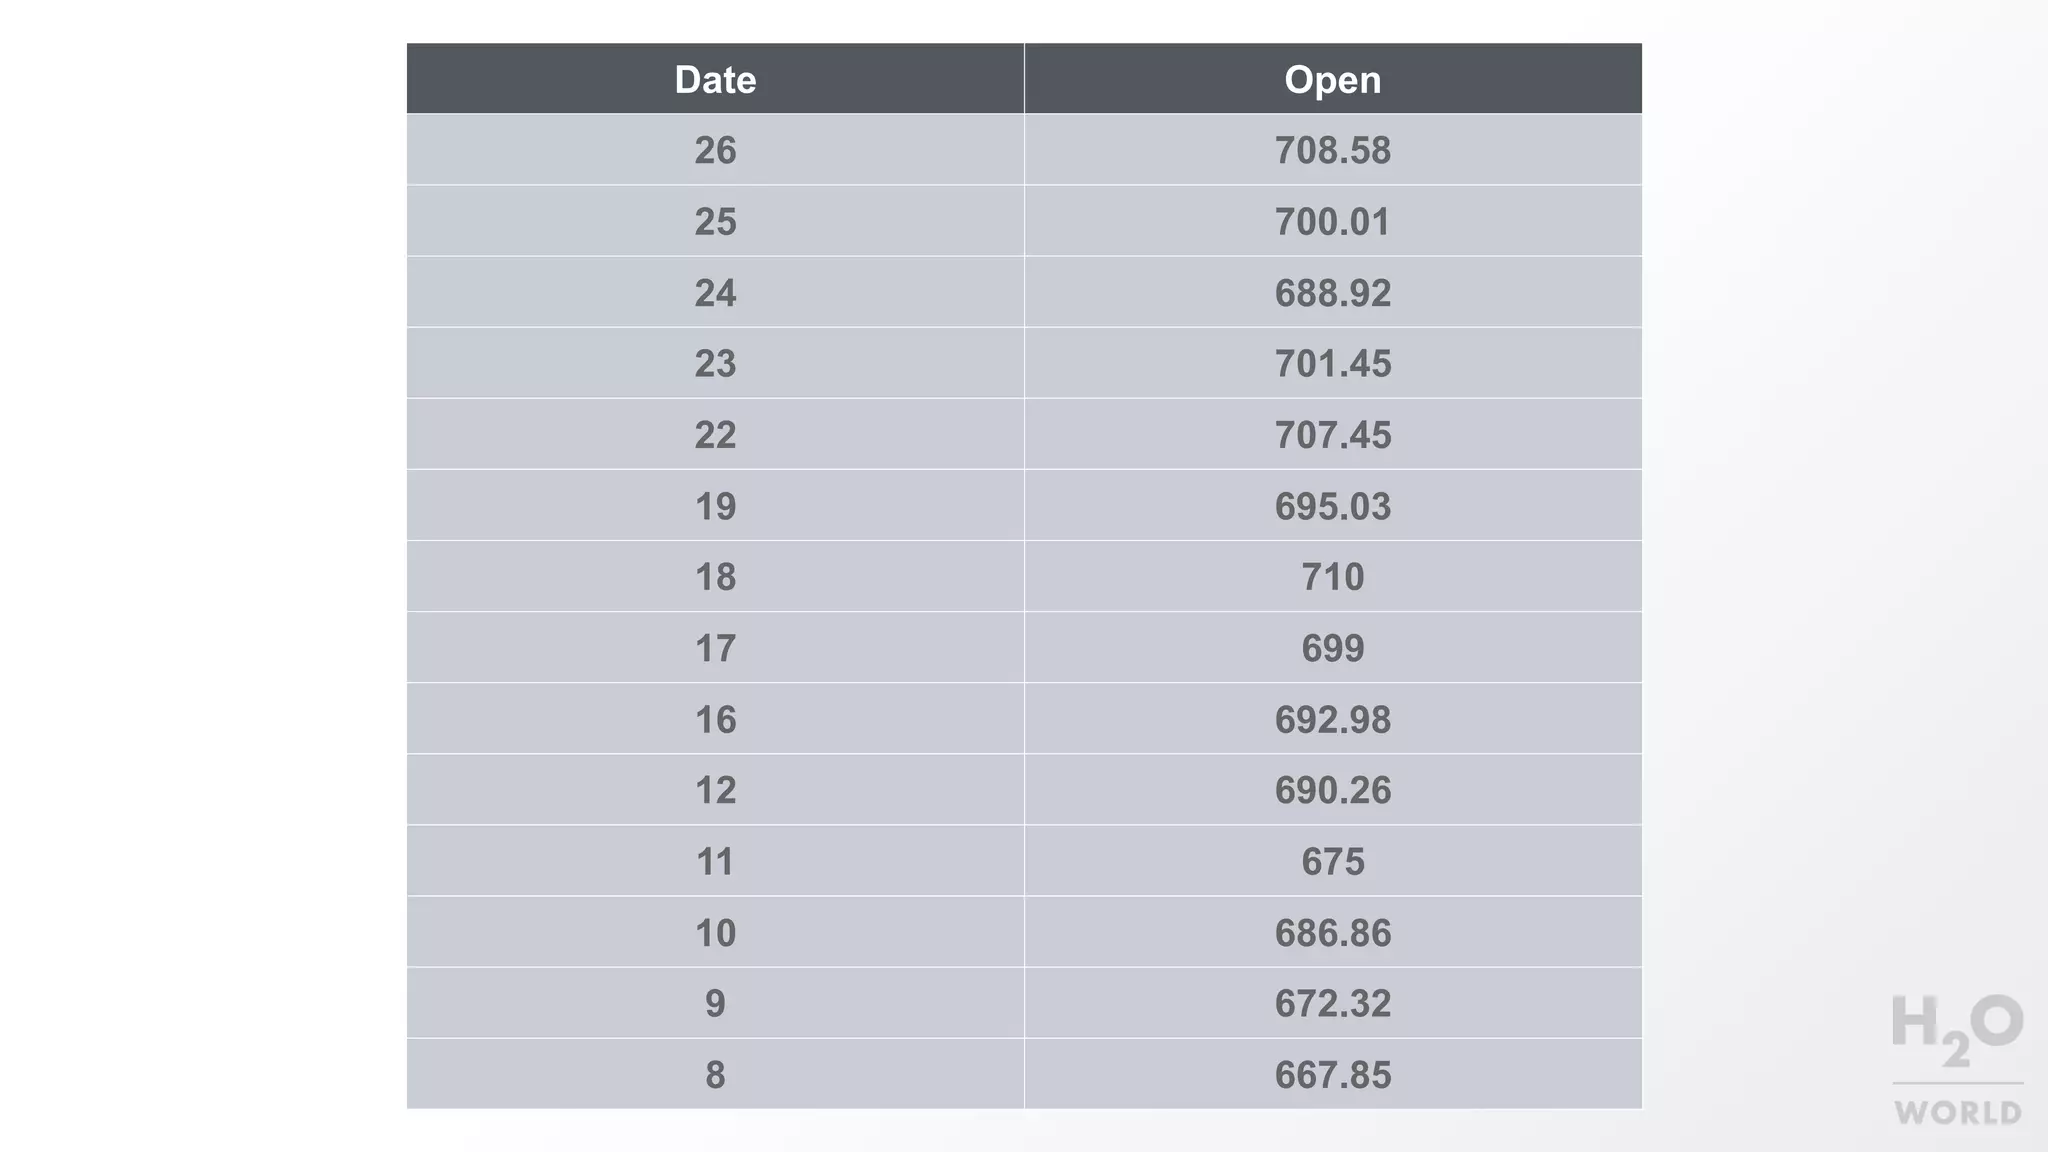Select the date cell showing 22
Viewport: 2048px width, 1152px height.
715,435
